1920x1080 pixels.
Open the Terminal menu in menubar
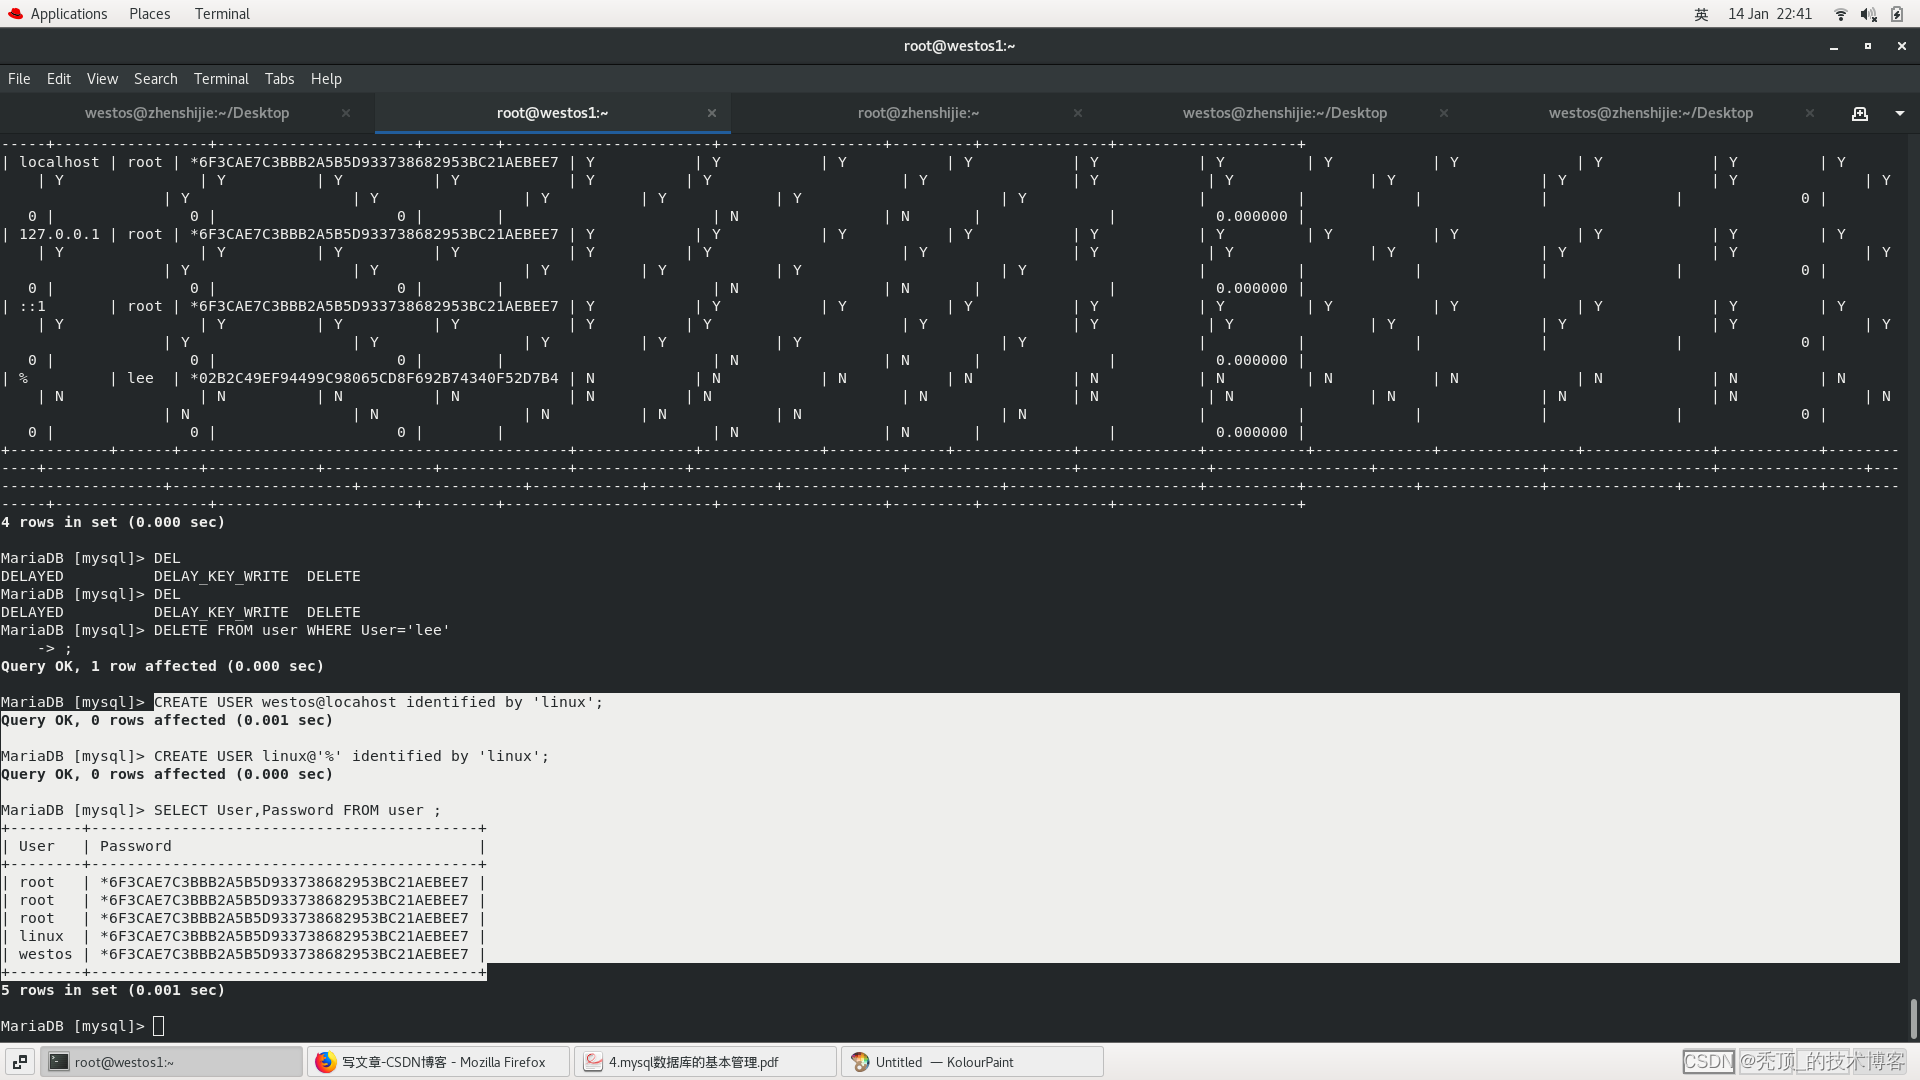(x=221, y=79)
